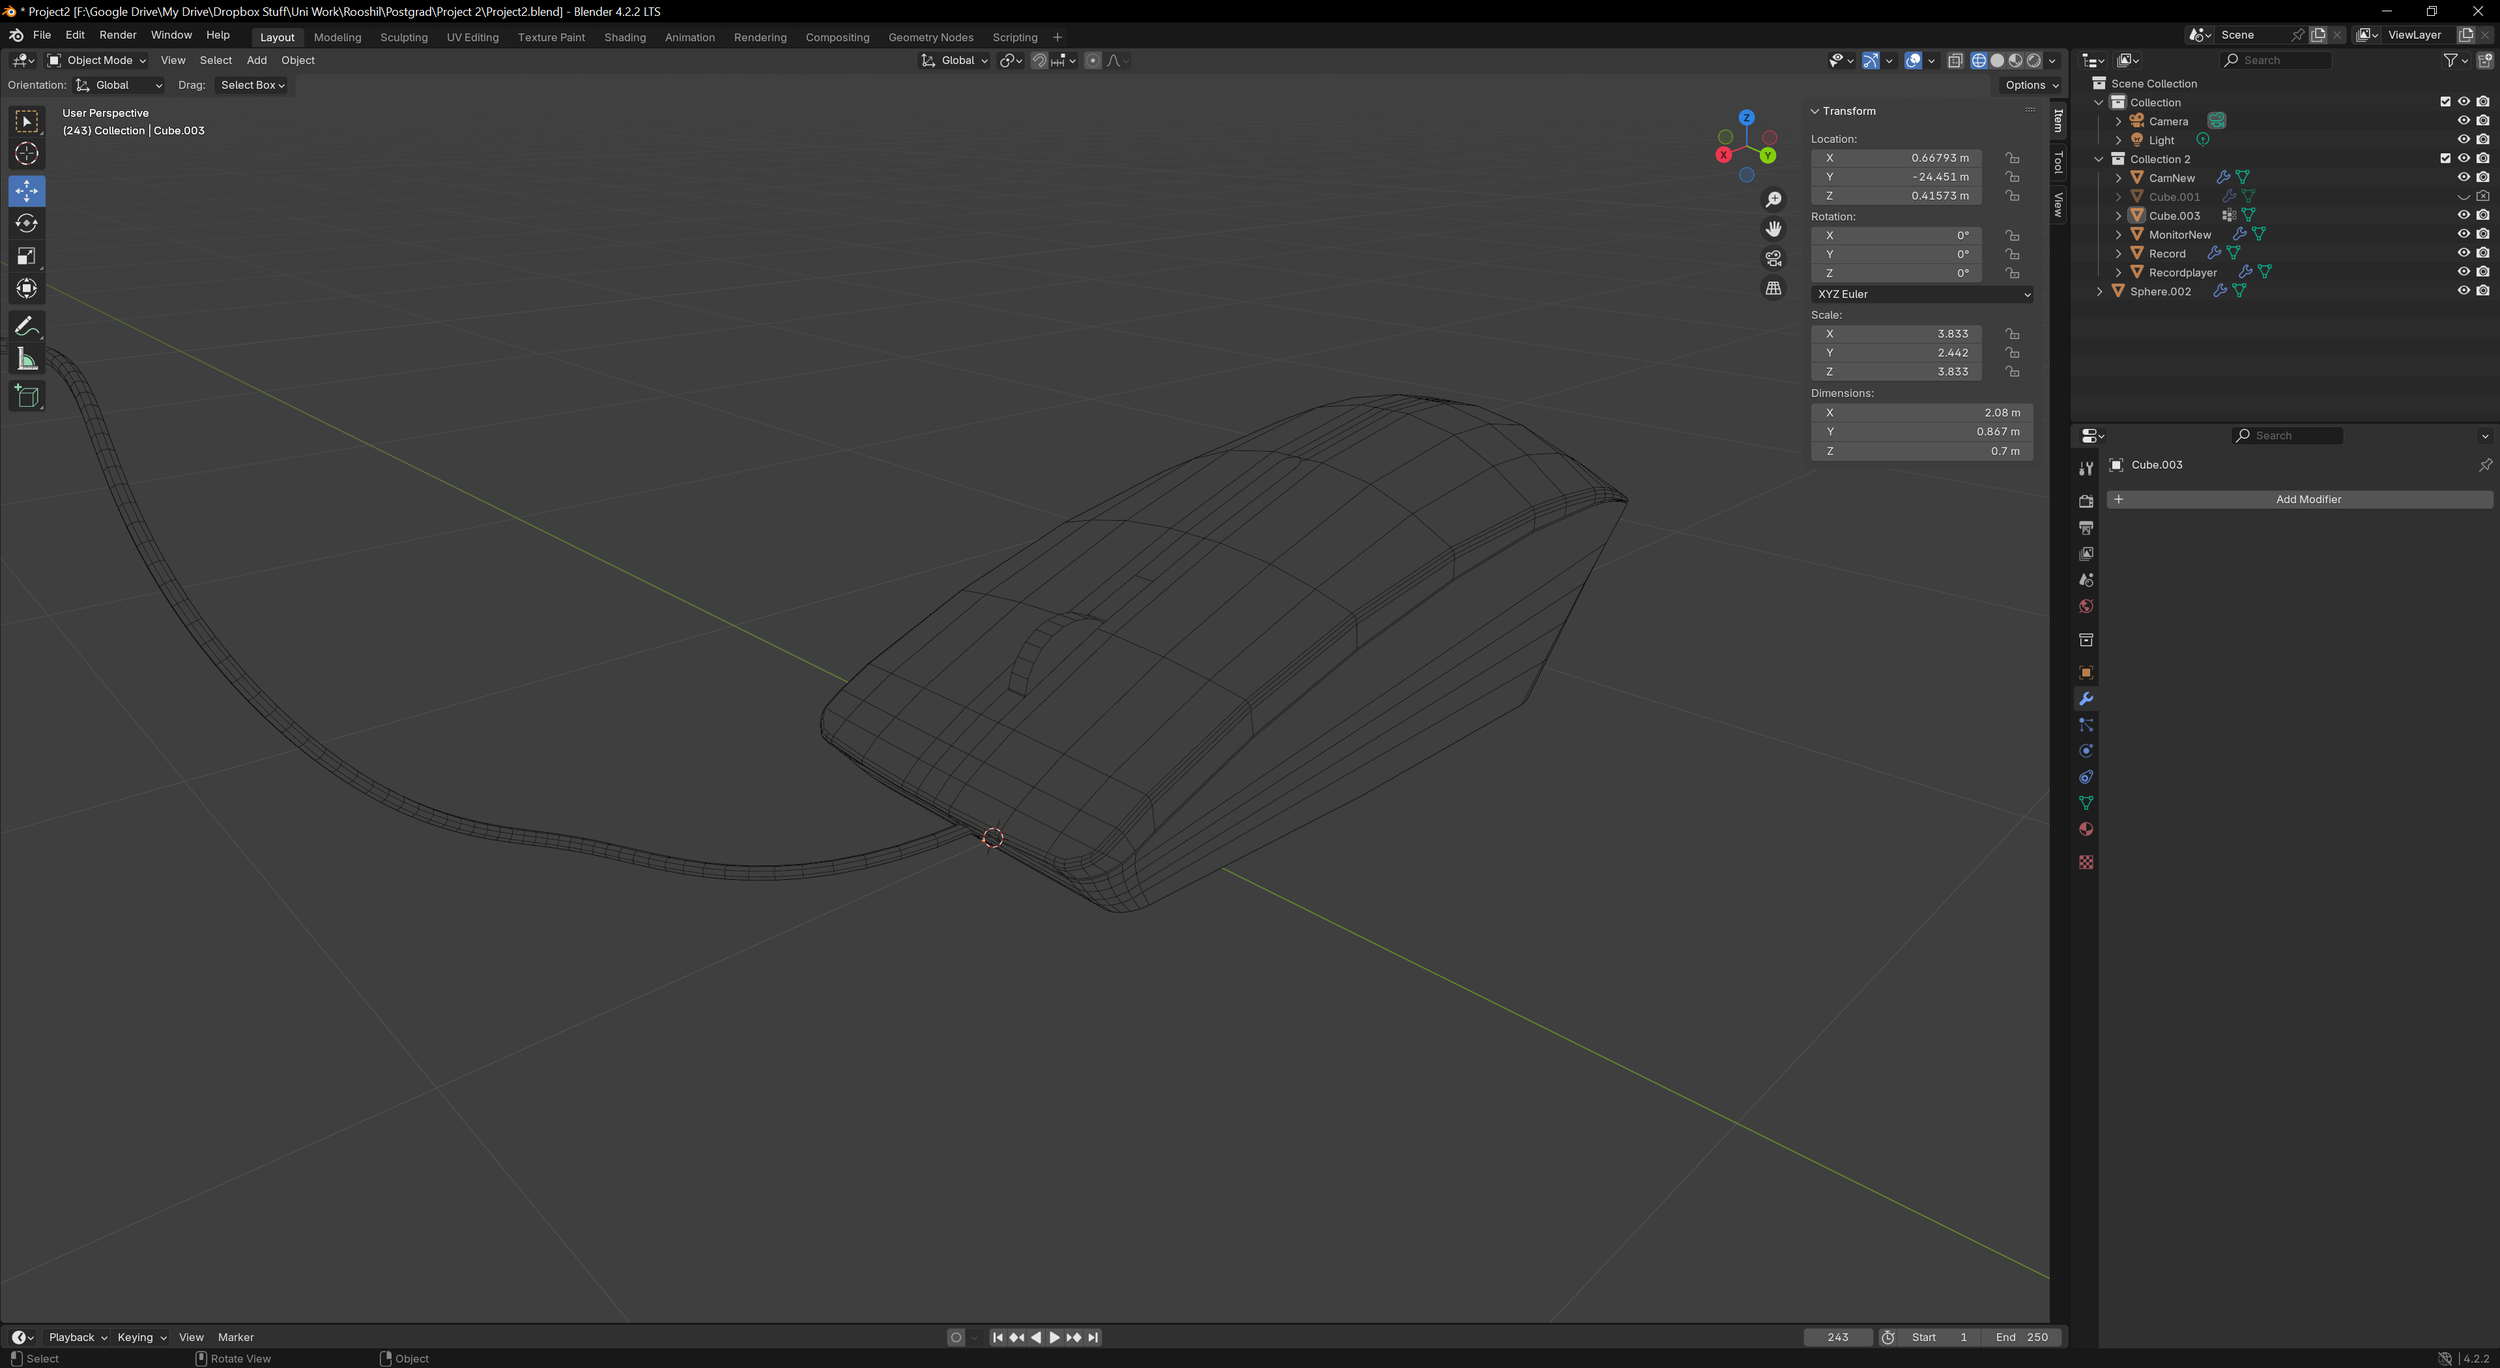
Task: Enable rendered viewport shading
Action: 2034,61
